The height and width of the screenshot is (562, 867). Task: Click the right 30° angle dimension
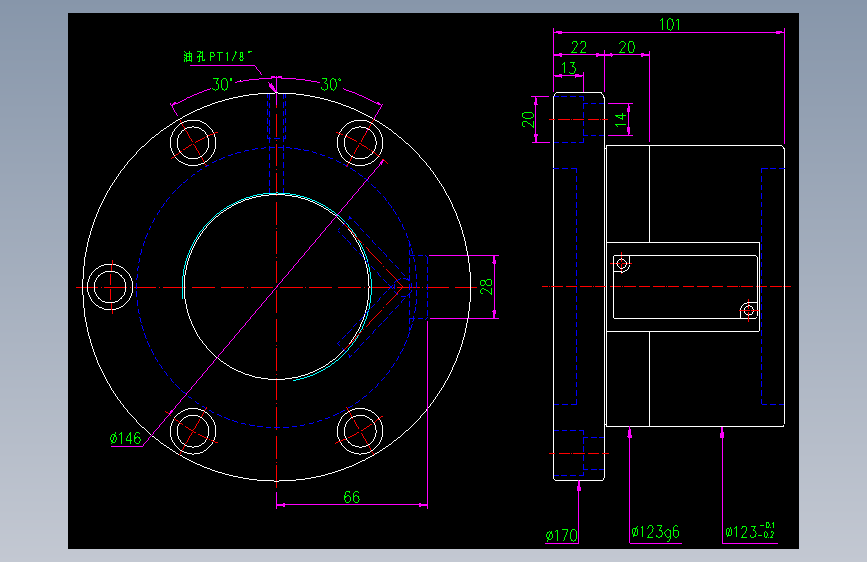pyautogui.click(x=331, y=85)
